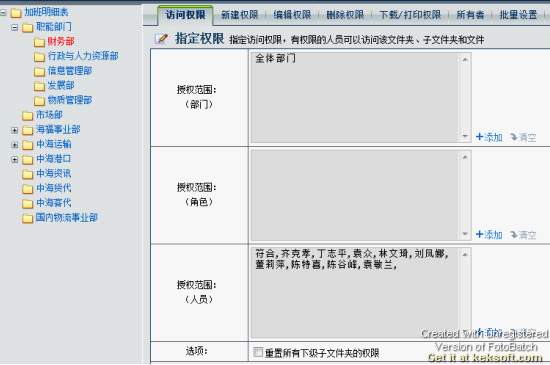This screenshot has width=550, height=365.
Task: Click the pencil edit icon beside 指定权限
Action: click(161, 38)
